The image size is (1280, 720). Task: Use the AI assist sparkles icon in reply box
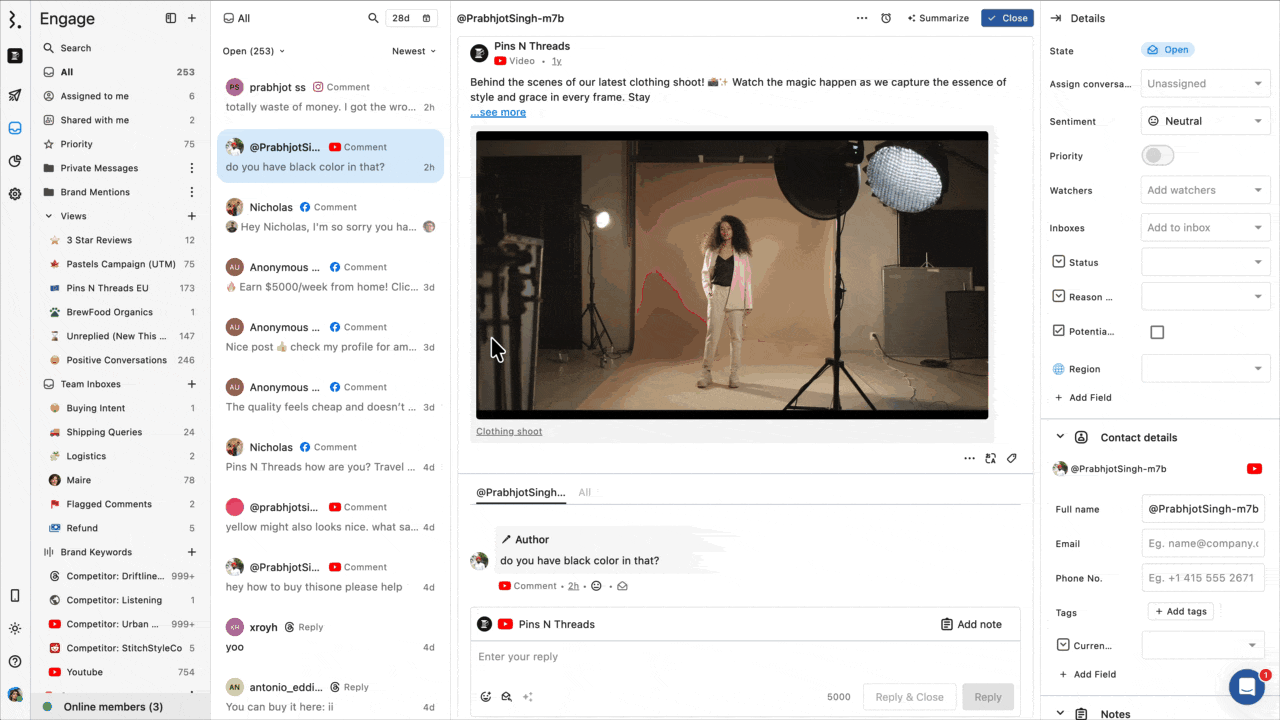tap(527, 697)
